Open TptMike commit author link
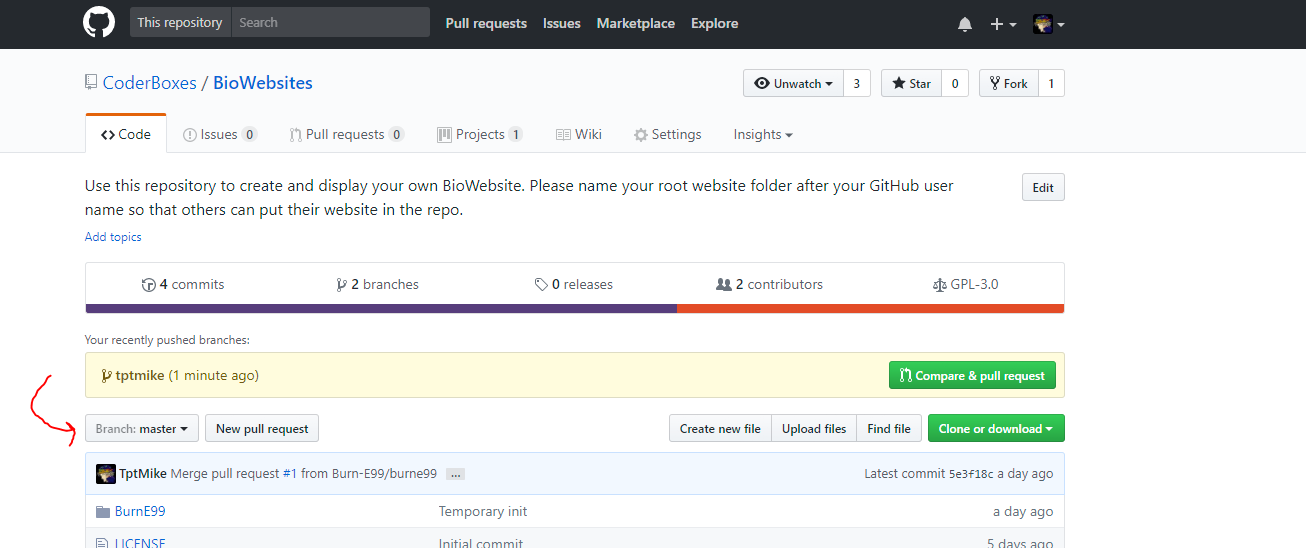The image size is (1306, 548). pos(143,474)
